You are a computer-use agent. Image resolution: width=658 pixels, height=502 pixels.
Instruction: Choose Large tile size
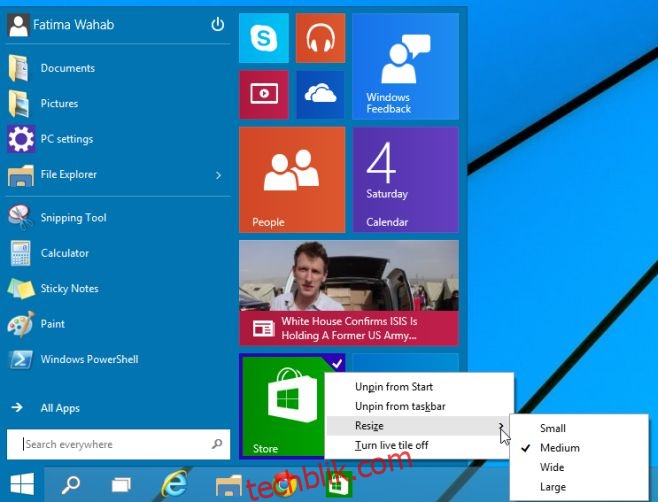click(x=579, y=487)
